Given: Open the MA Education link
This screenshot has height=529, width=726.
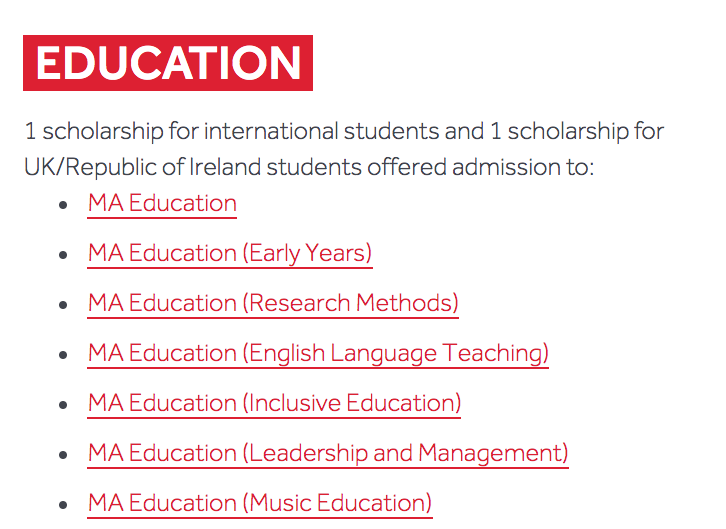Looking at the screenshot, I should point(162,204).
